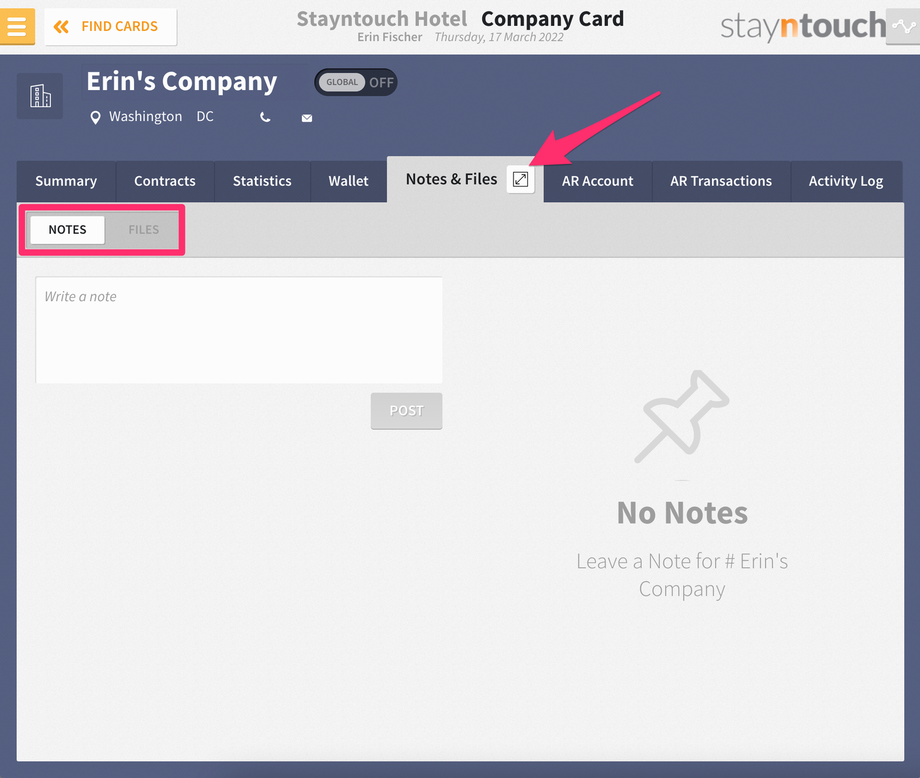Click the POST button

coord(407,411)
